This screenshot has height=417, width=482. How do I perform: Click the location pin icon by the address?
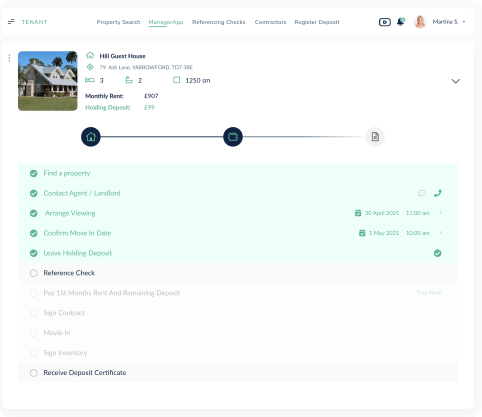pos(90,67)
